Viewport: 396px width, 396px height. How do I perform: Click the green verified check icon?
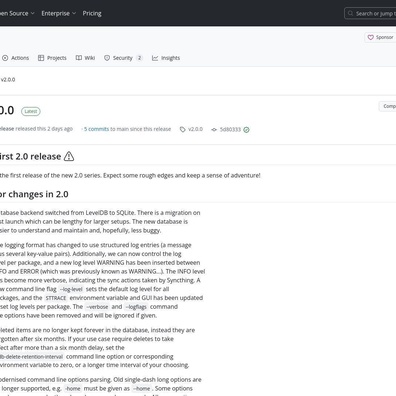[246, 130]
